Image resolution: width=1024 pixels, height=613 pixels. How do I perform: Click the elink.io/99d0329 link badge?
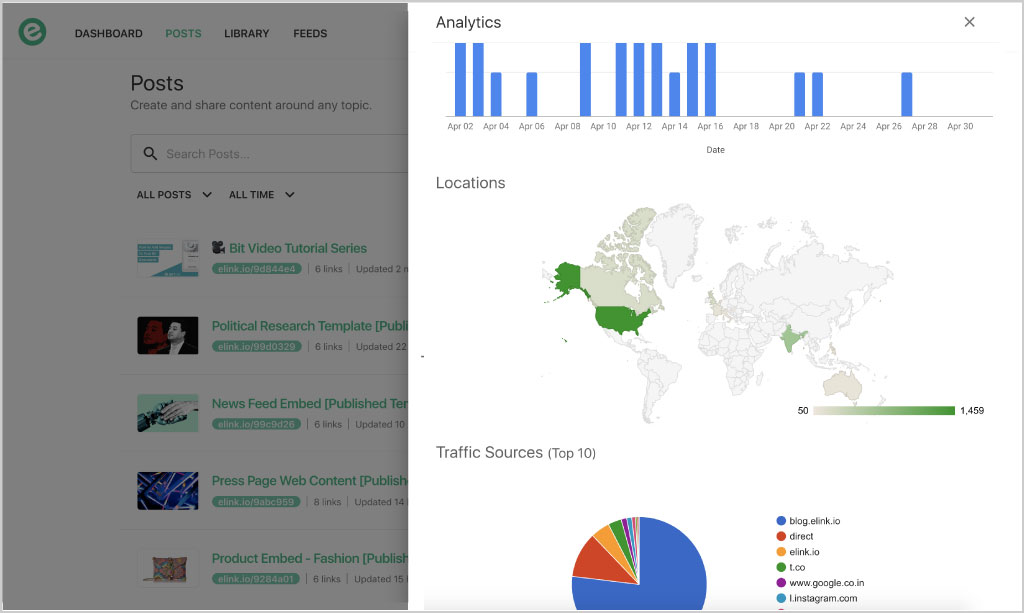[257, 346]
